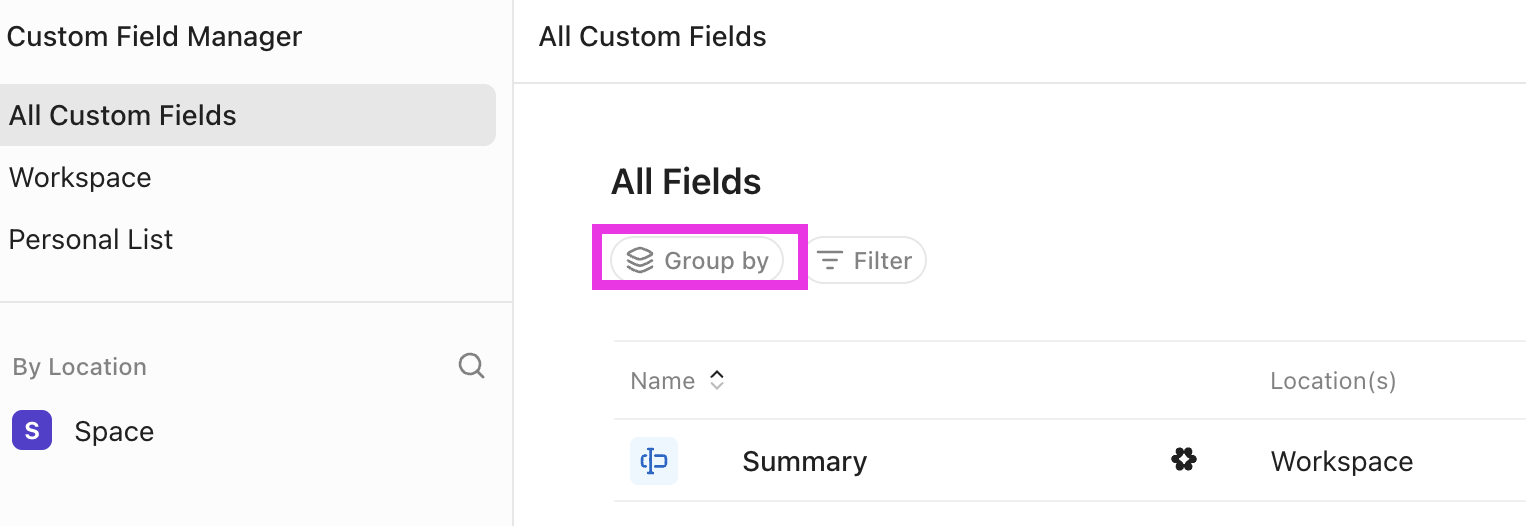The height and width of the screenshot is (526, 1526).
Task: Open the Summary custom field
Action: [x=804, y=462]
